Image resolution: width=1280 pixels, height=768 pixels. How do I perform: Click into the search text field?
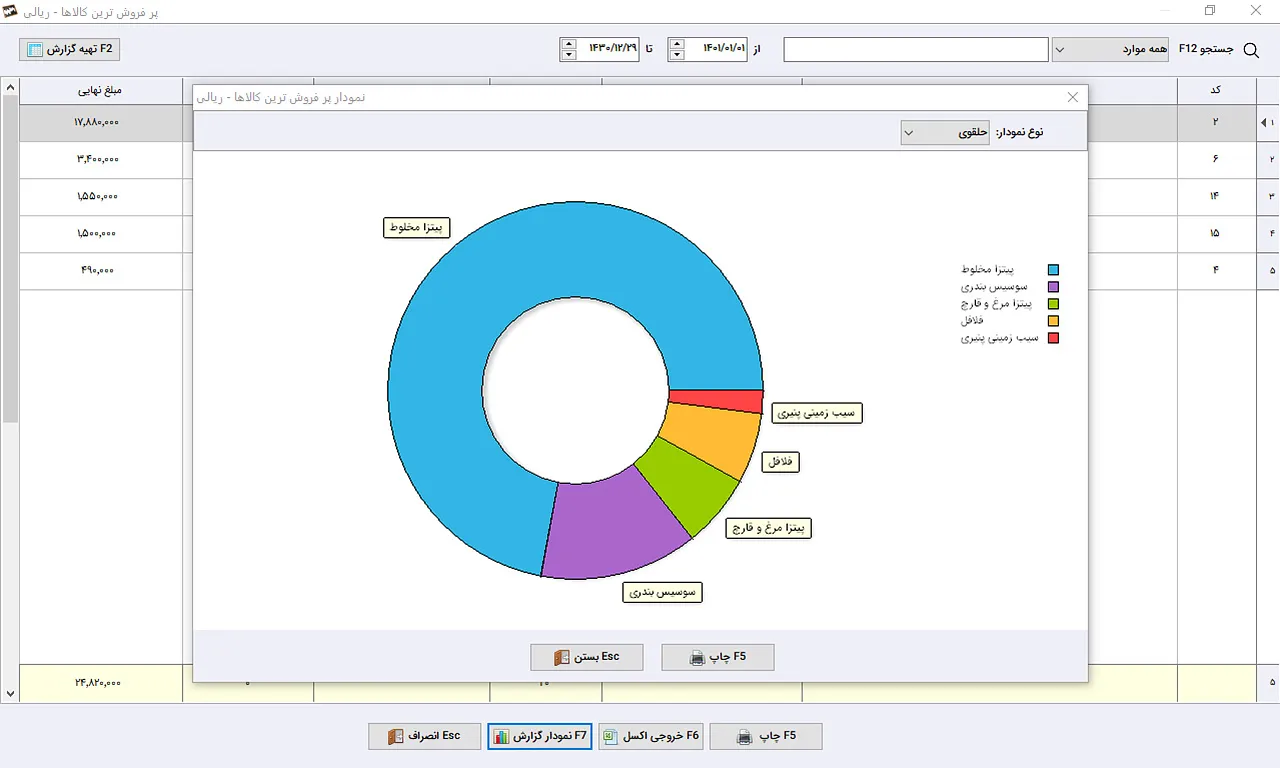(x=915, y=49)
